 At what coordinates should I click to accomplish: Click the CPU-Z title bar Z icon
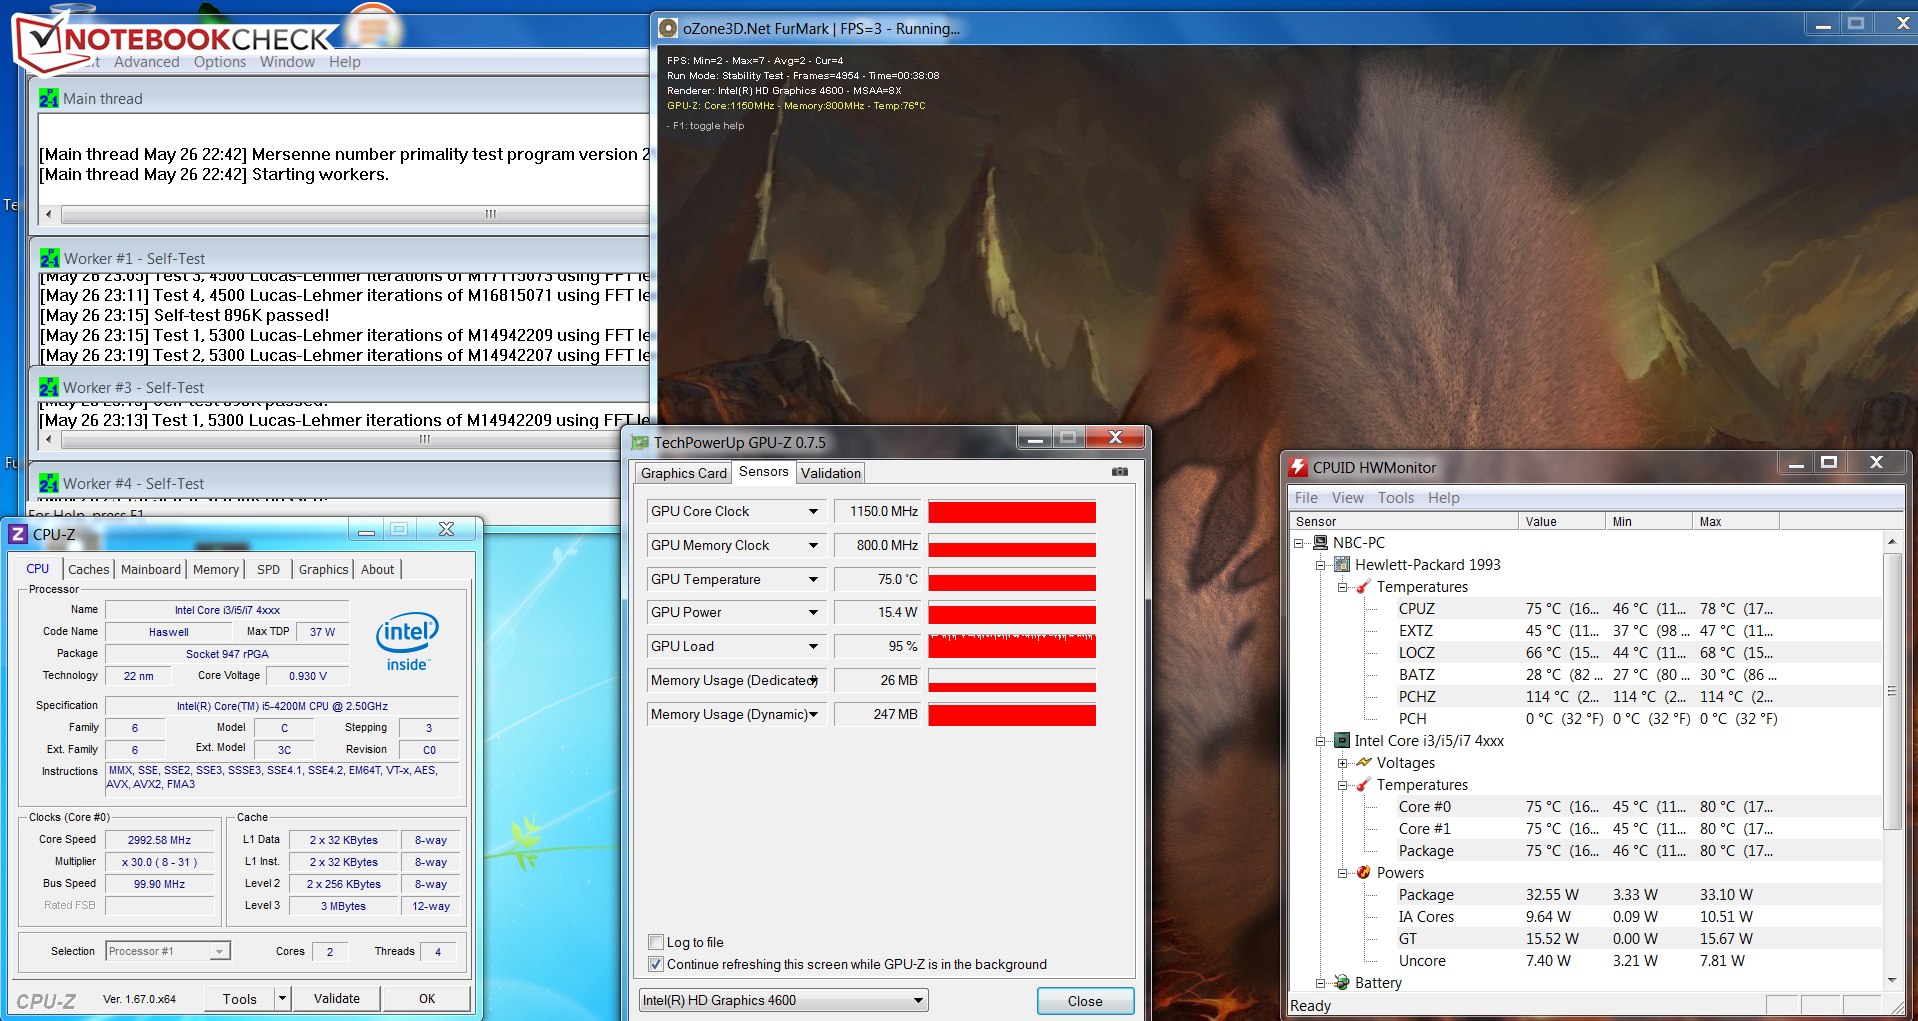pos(17,534)
